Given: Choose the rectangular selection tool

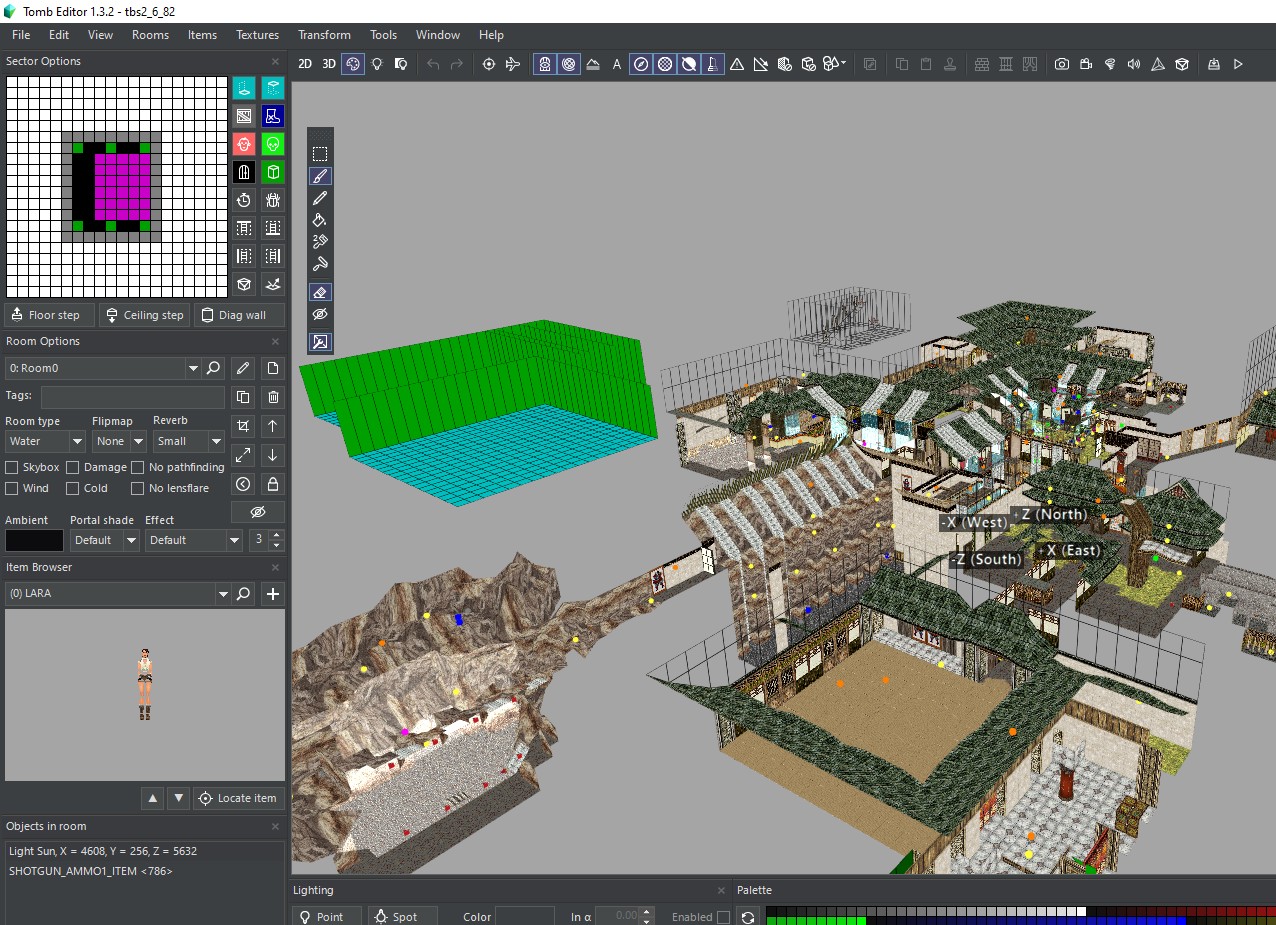Looking at the screenshot, I should point(320,154).
